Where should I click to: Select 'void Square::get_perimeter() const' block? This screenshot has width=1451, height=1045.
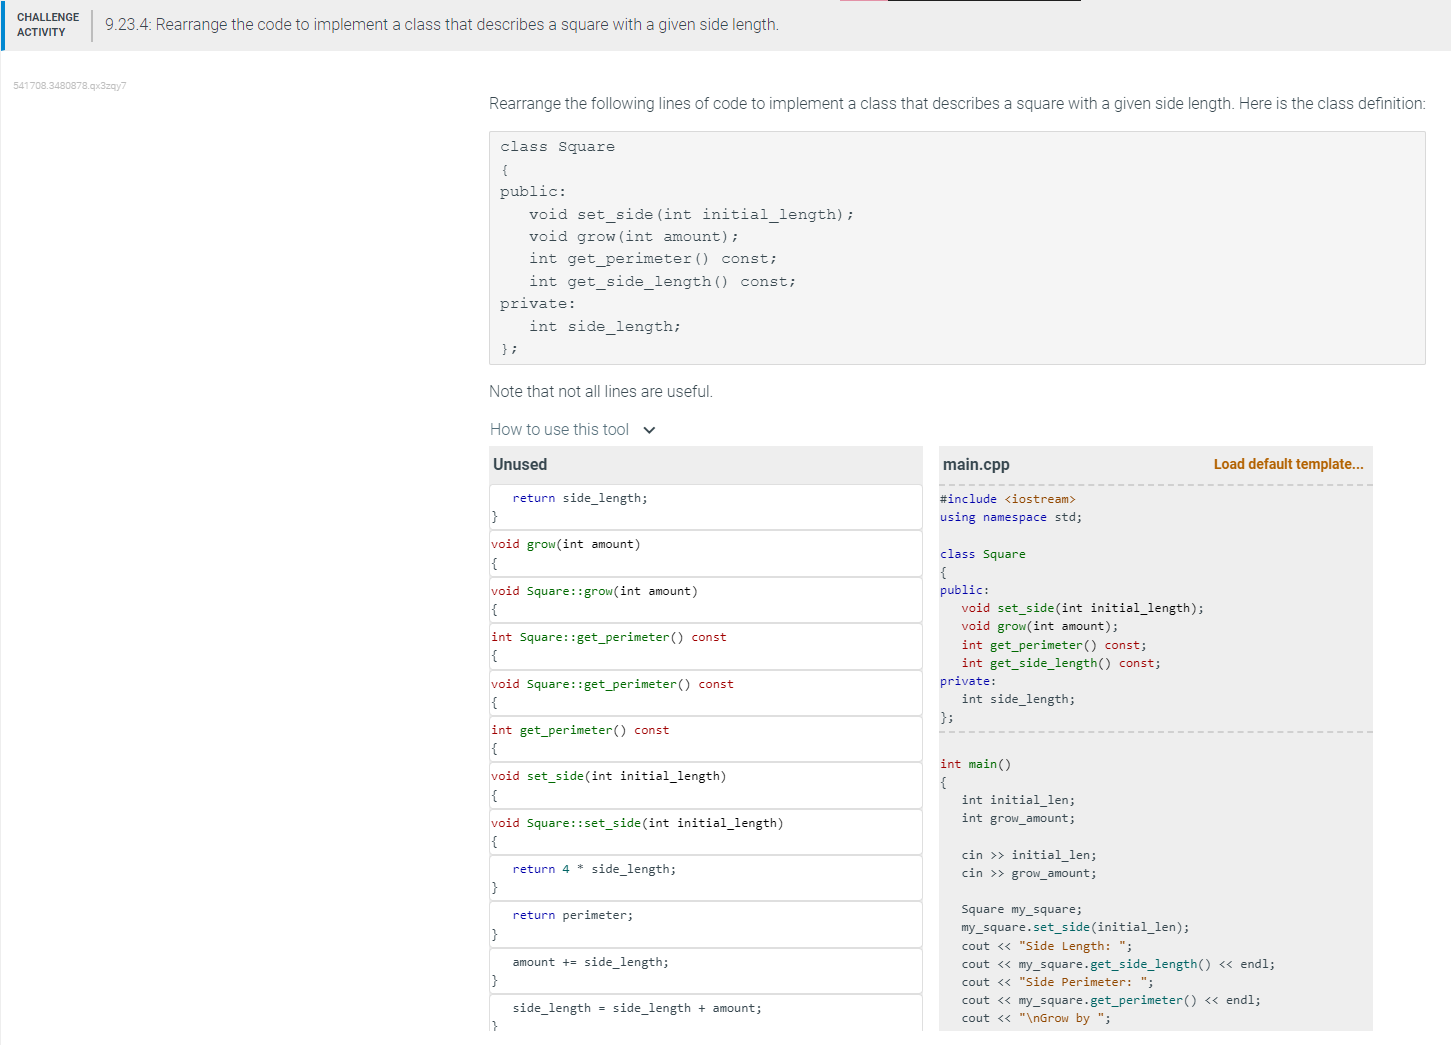click(x=705, y=693)
